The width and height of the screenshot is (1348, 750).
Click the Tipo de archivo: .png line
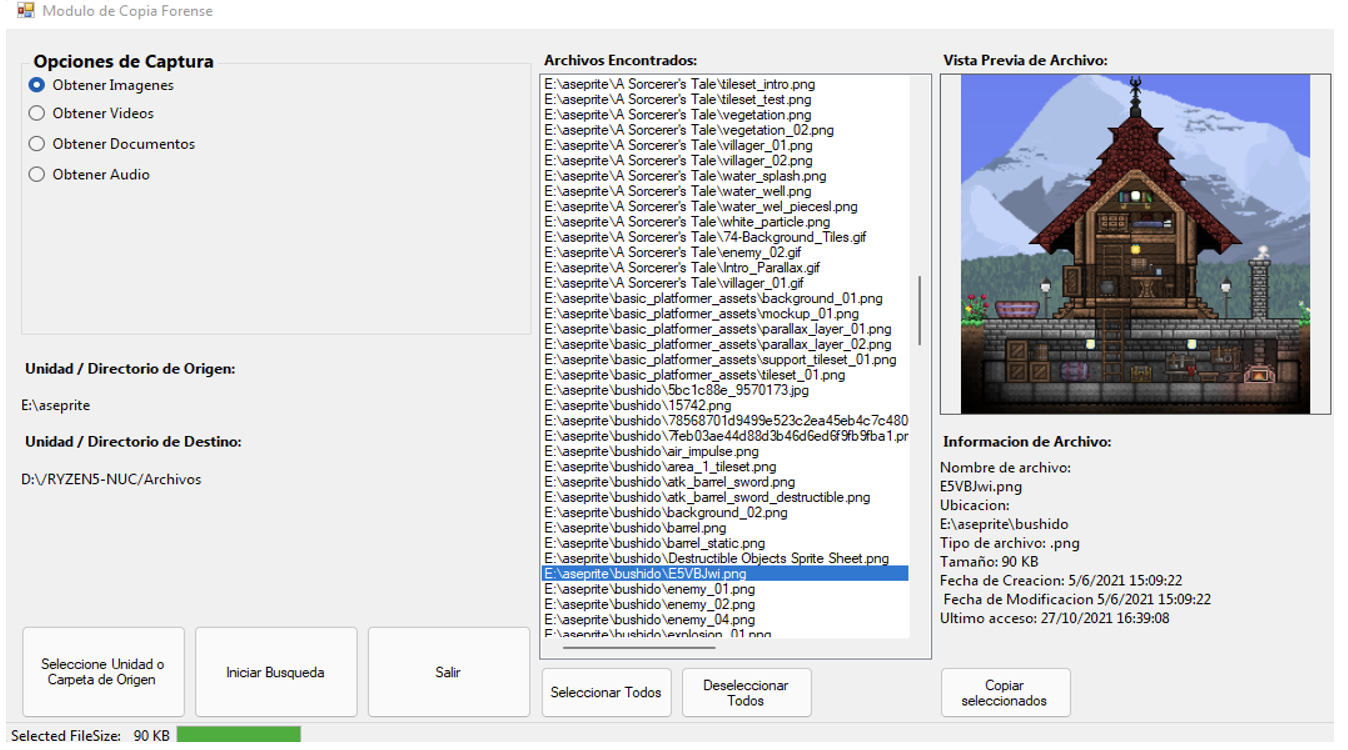coord(1010,543)
